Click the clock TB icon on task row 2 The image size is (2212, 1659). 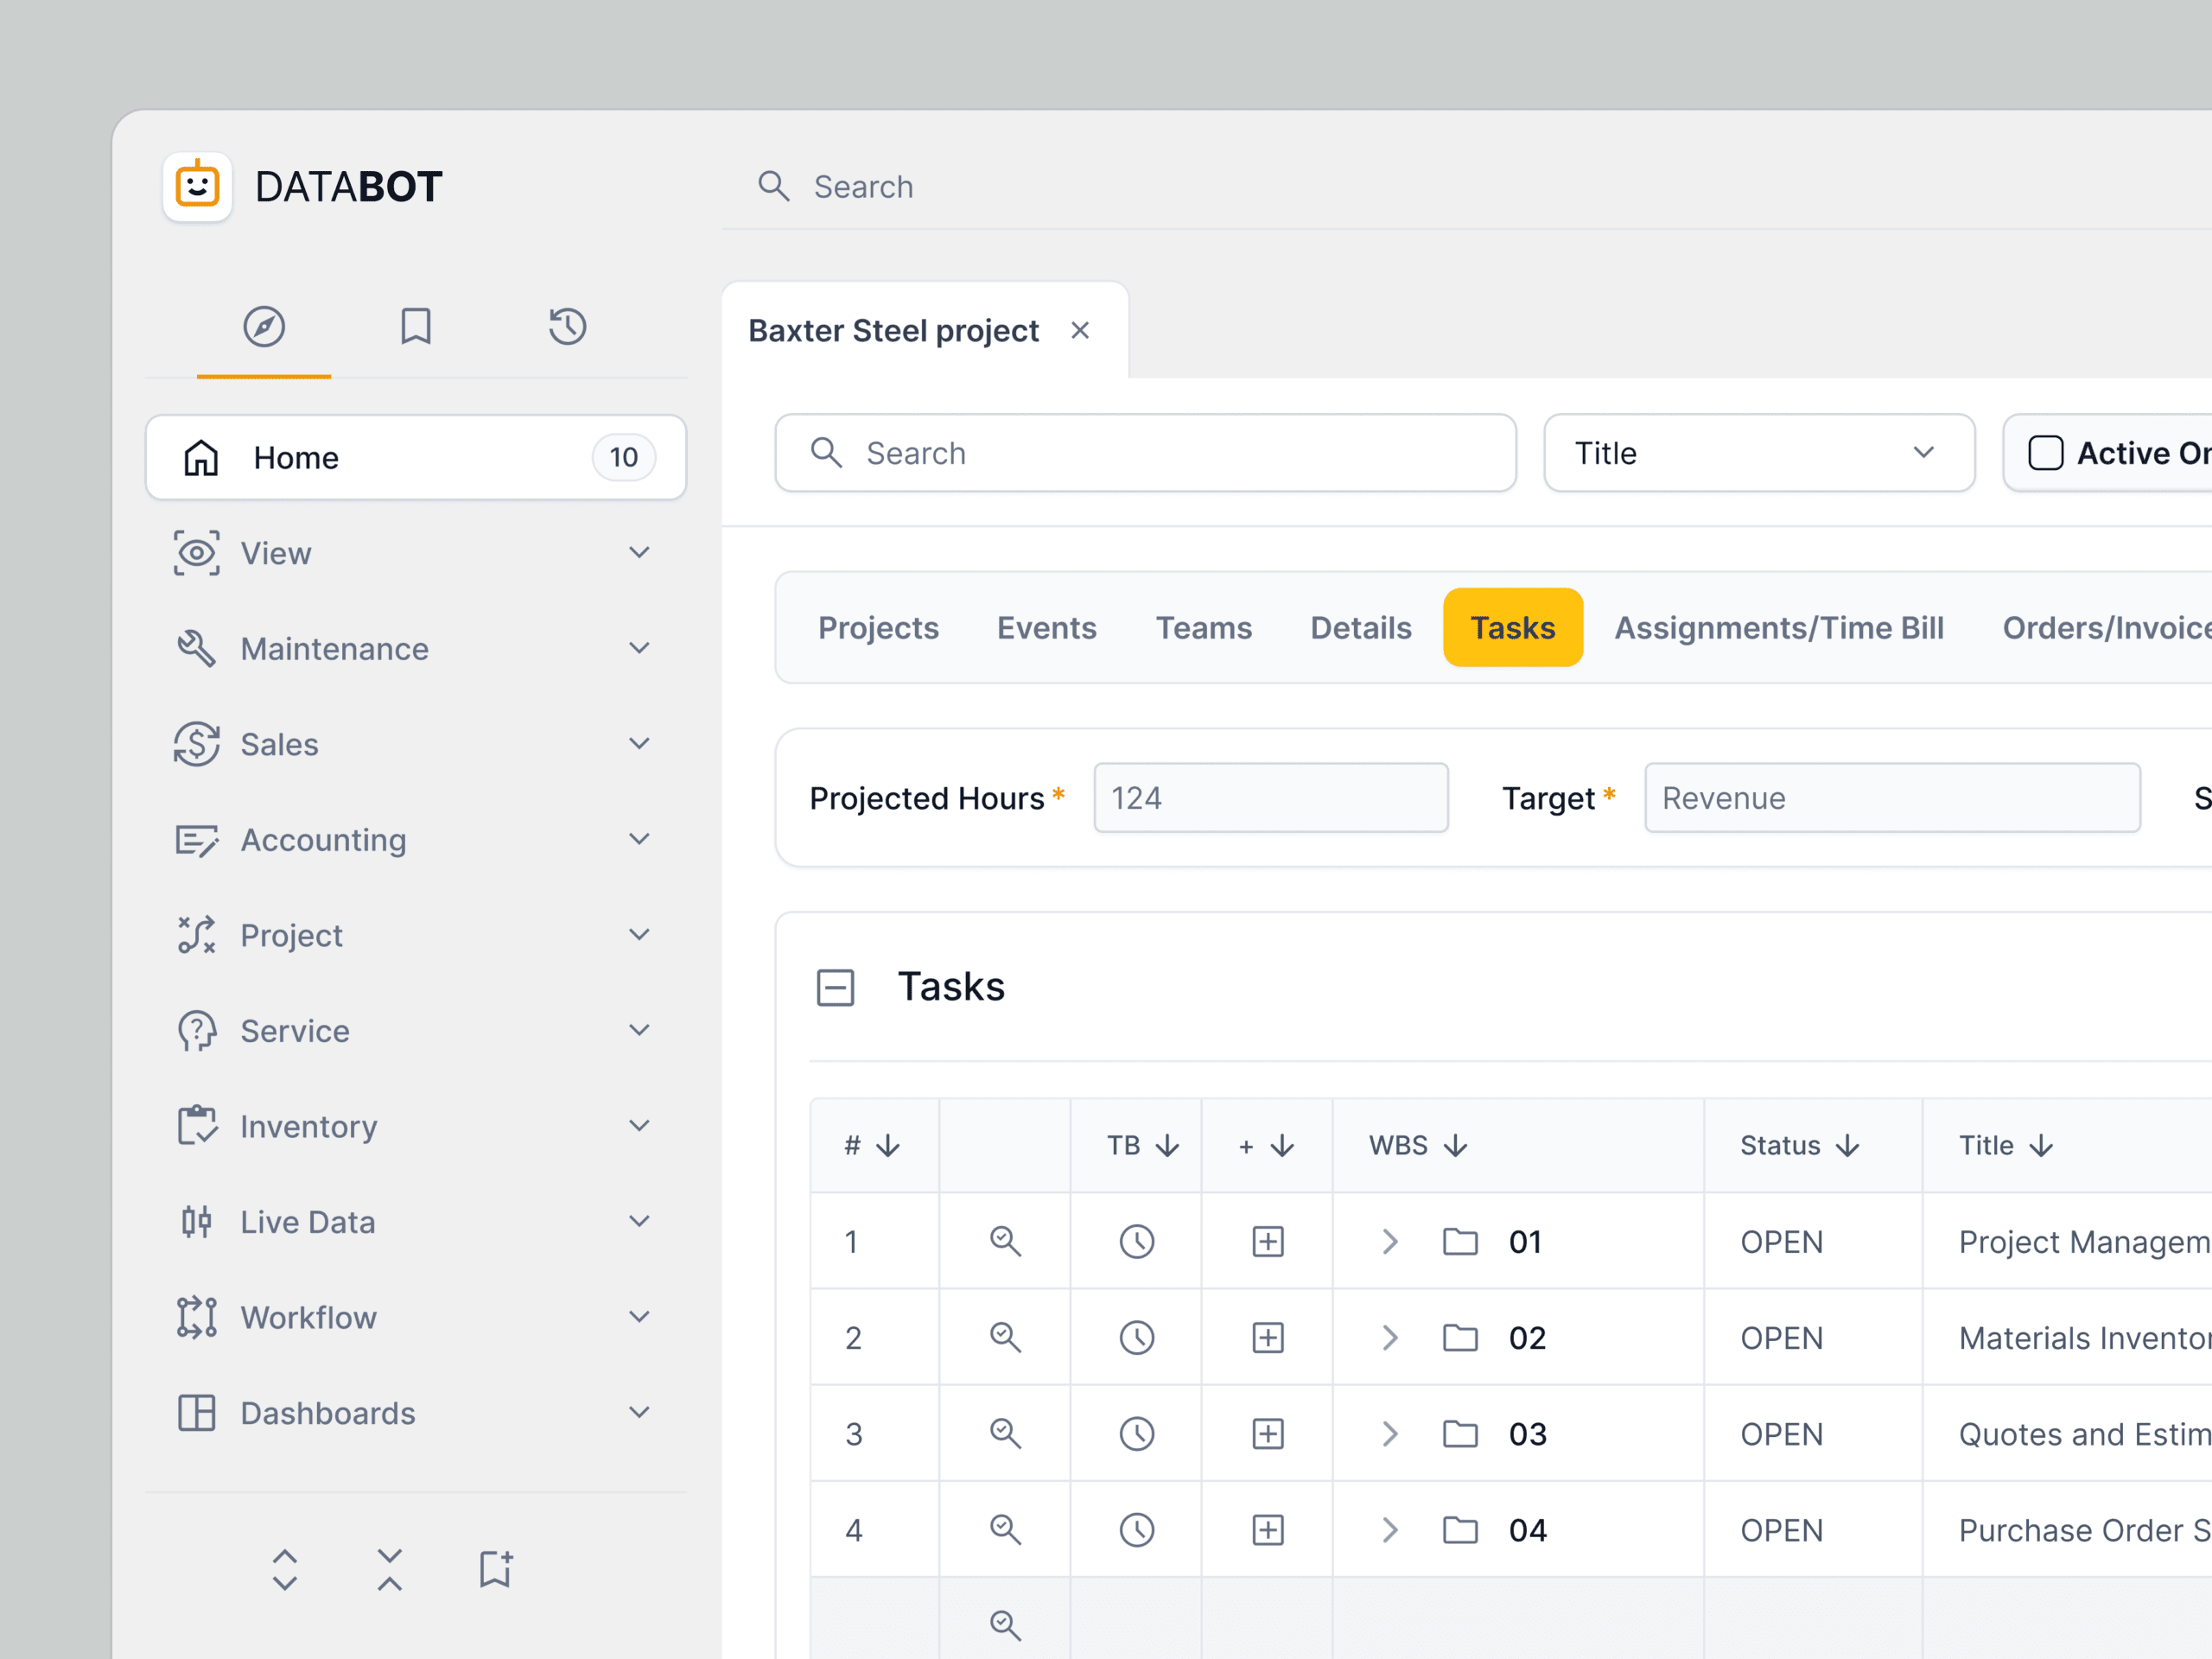click(x=1136, y=1337)
